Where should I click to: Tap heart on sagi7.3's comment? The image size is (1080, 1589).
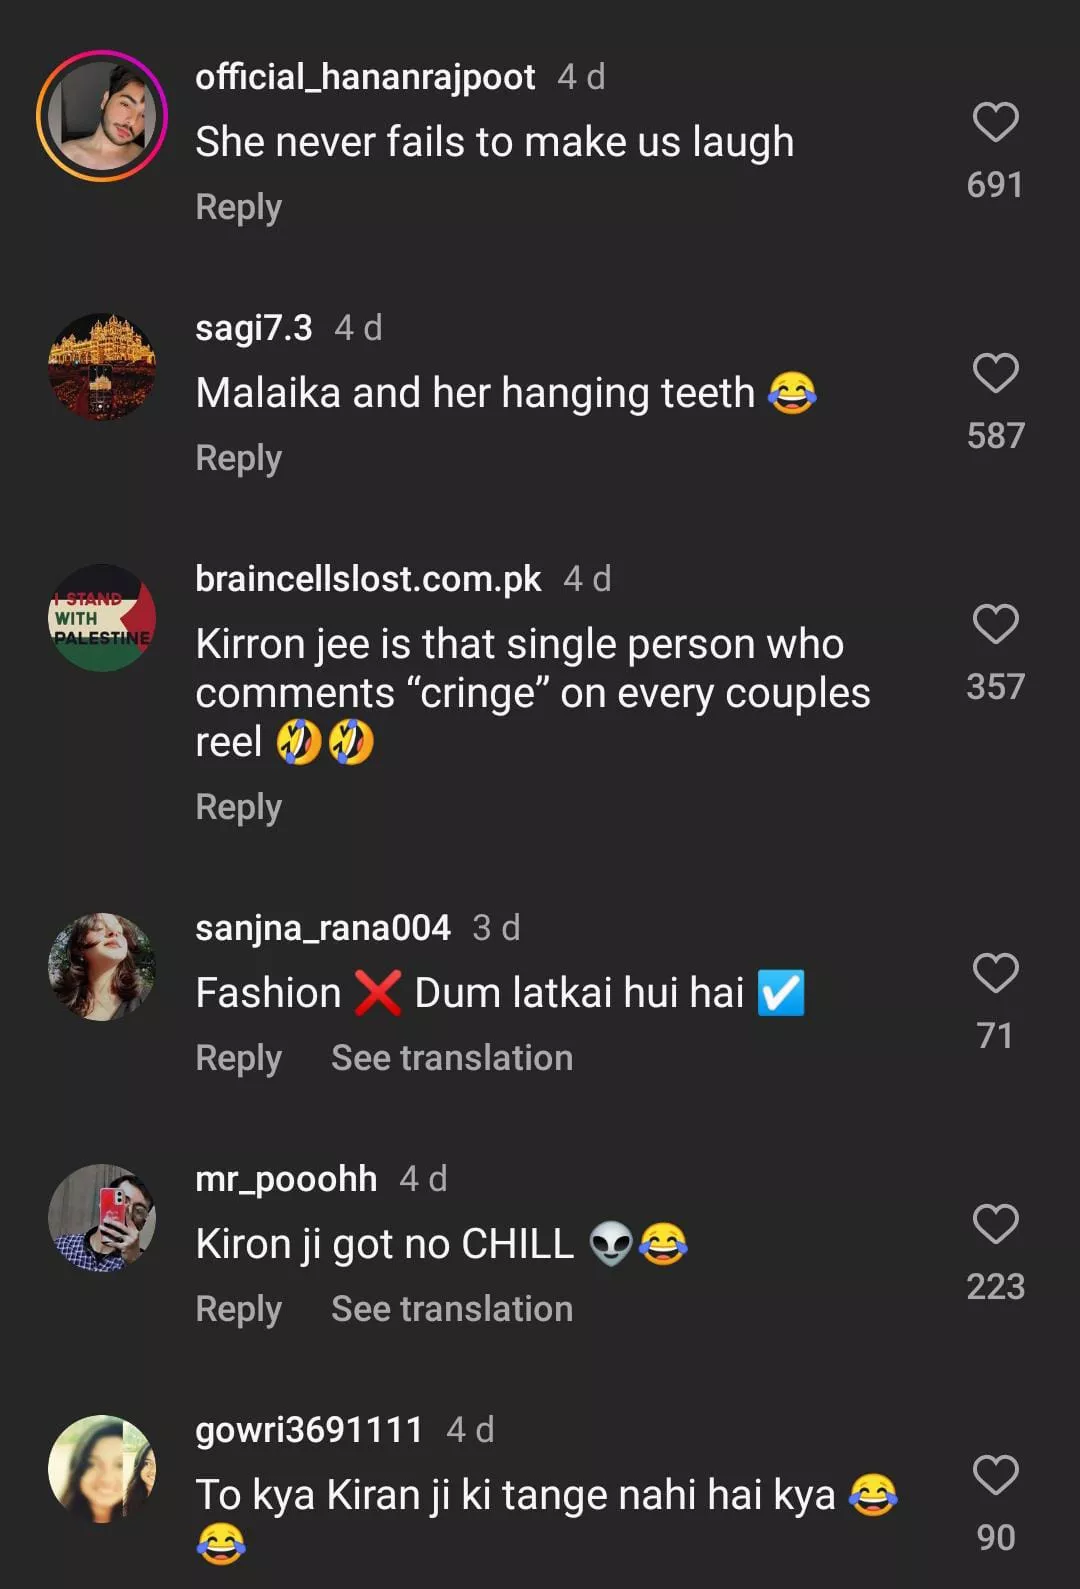(x=995, y=374)
